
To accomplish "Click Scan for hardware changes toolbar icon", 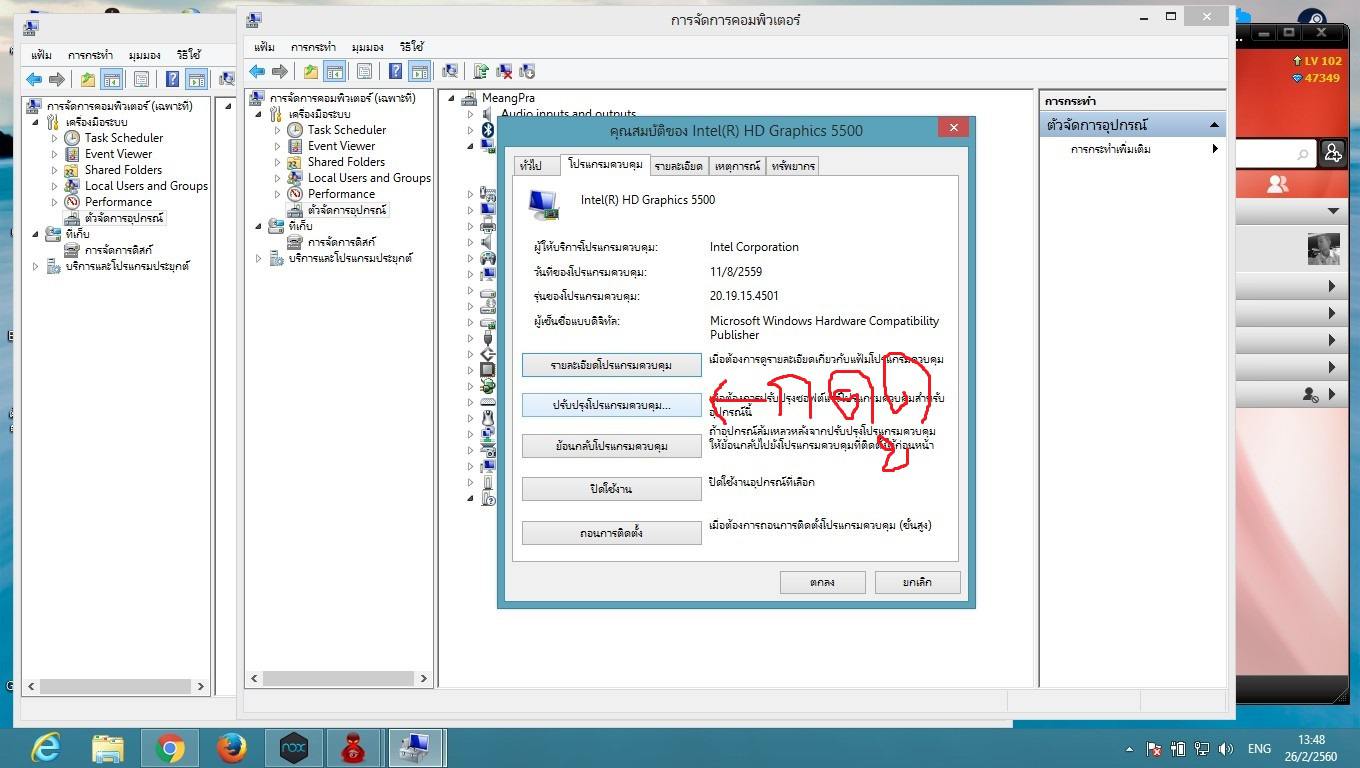I will point(450,71).
